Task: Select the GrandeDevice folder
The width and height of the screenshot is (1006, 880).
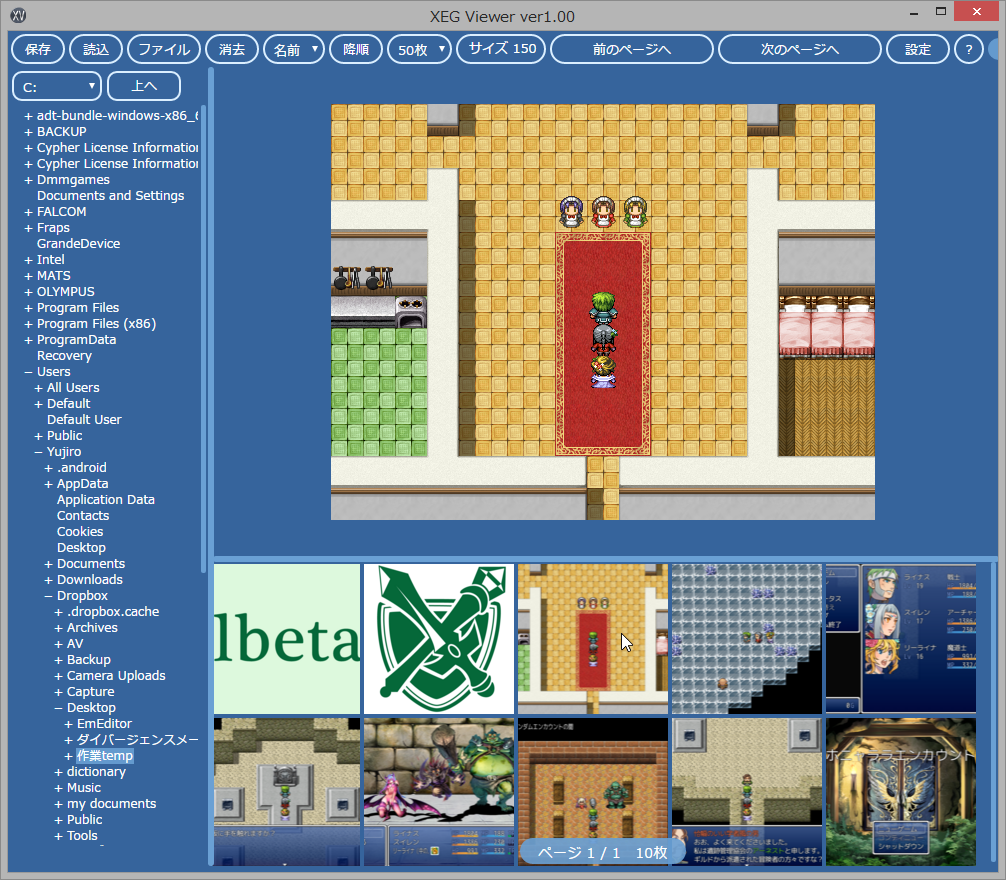Action: 78,244
